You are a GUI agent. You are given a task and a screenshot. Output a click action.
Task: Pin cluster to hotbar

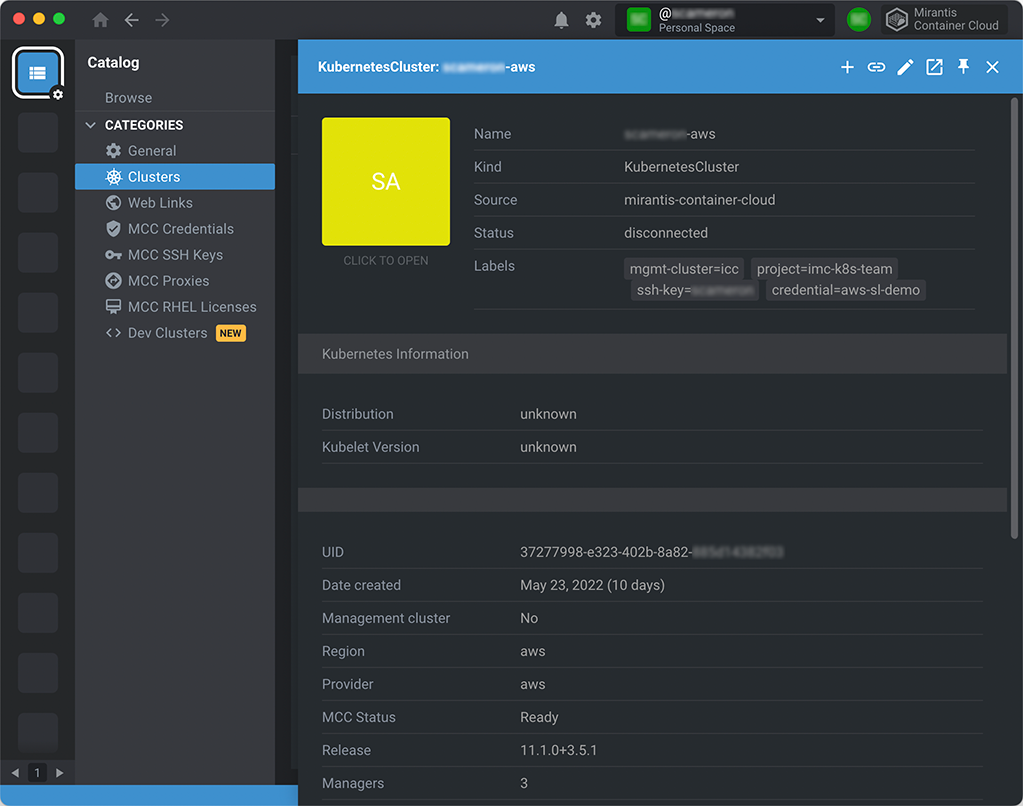click(963, 67)
